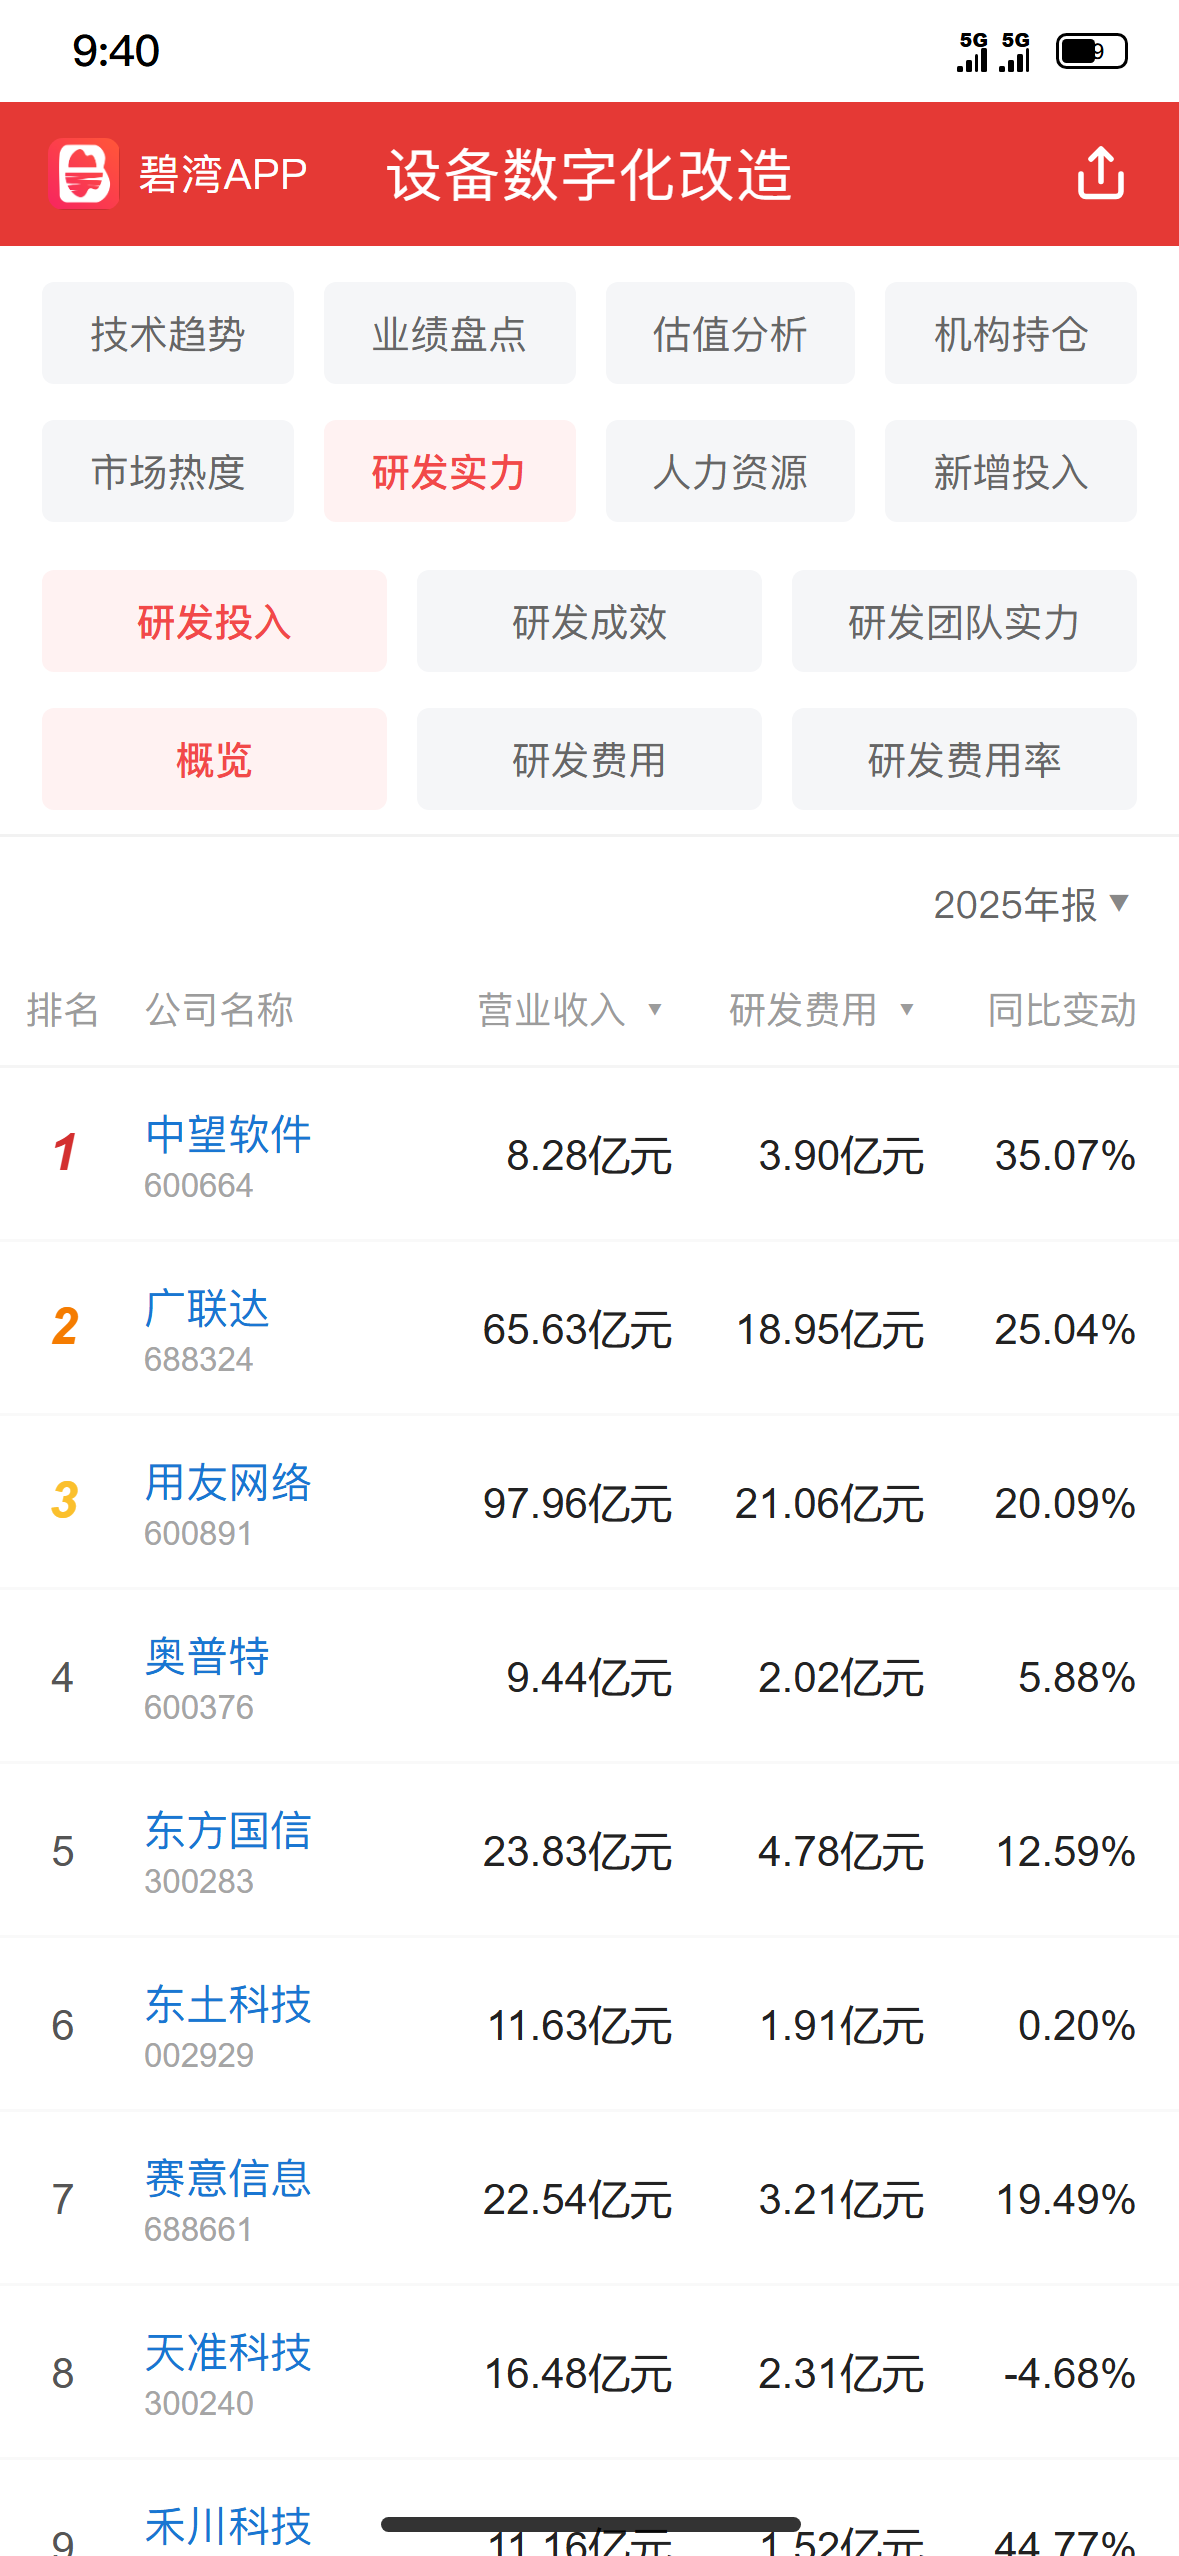Sort by 研发费用 column arrow

click(907, 1010)
